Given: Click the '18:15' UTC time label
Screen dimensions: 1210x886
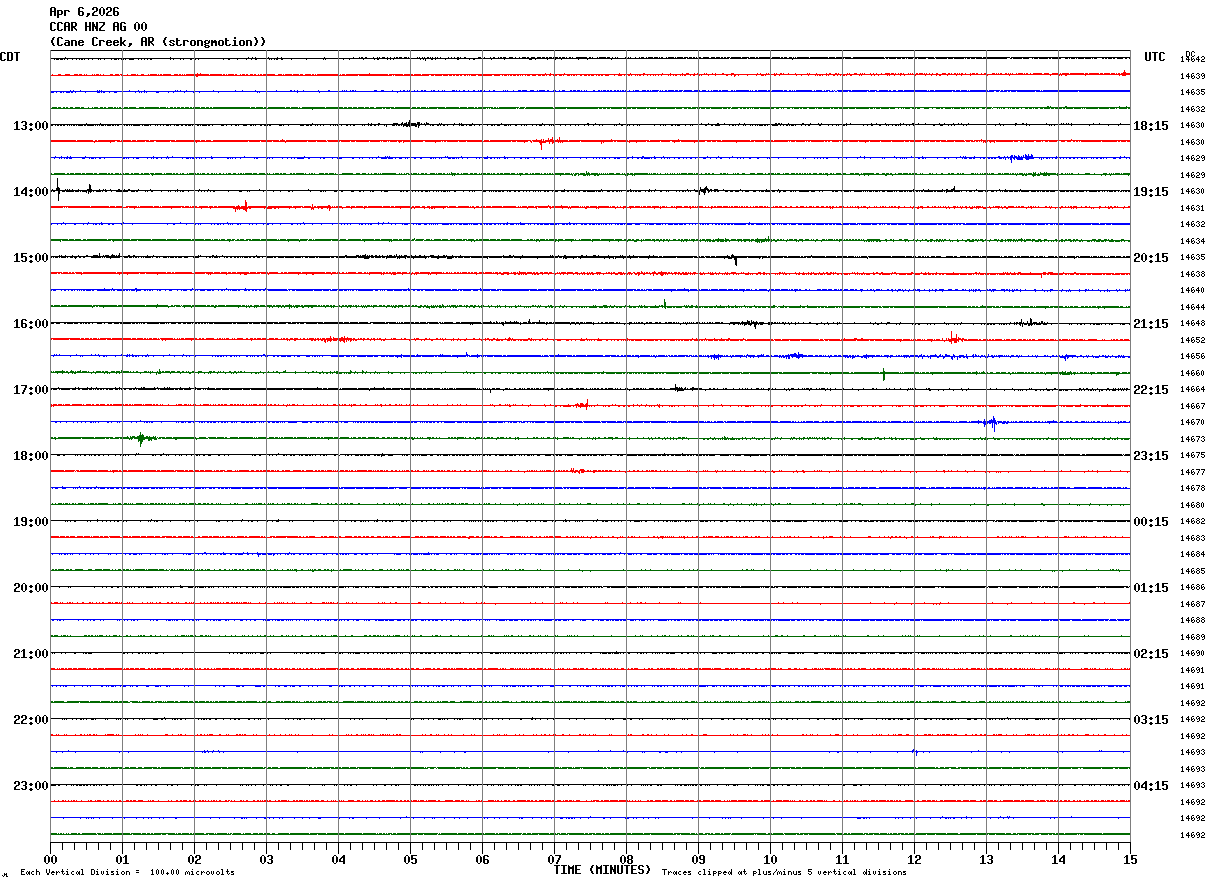Looking at the screenshot, I should tap(1151, 125).
